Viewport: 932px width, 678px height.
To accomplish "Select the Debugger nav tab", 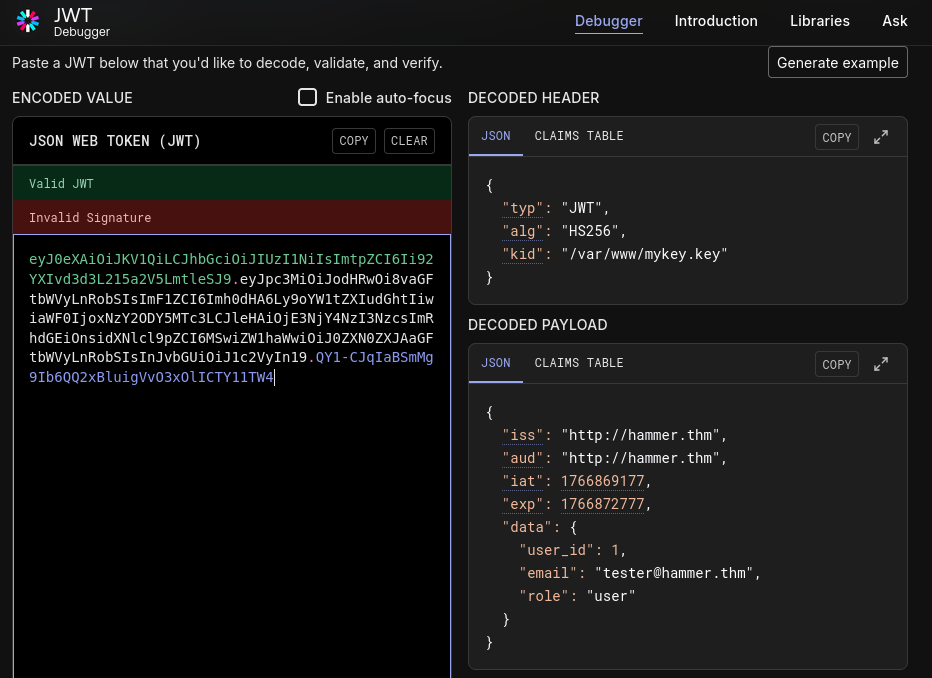I will (609, 21).
